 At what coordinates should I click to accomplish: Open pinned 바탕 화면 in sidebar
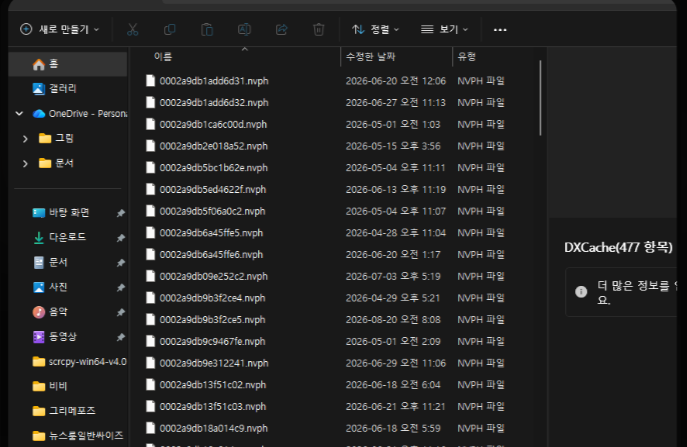click(61, 213)
